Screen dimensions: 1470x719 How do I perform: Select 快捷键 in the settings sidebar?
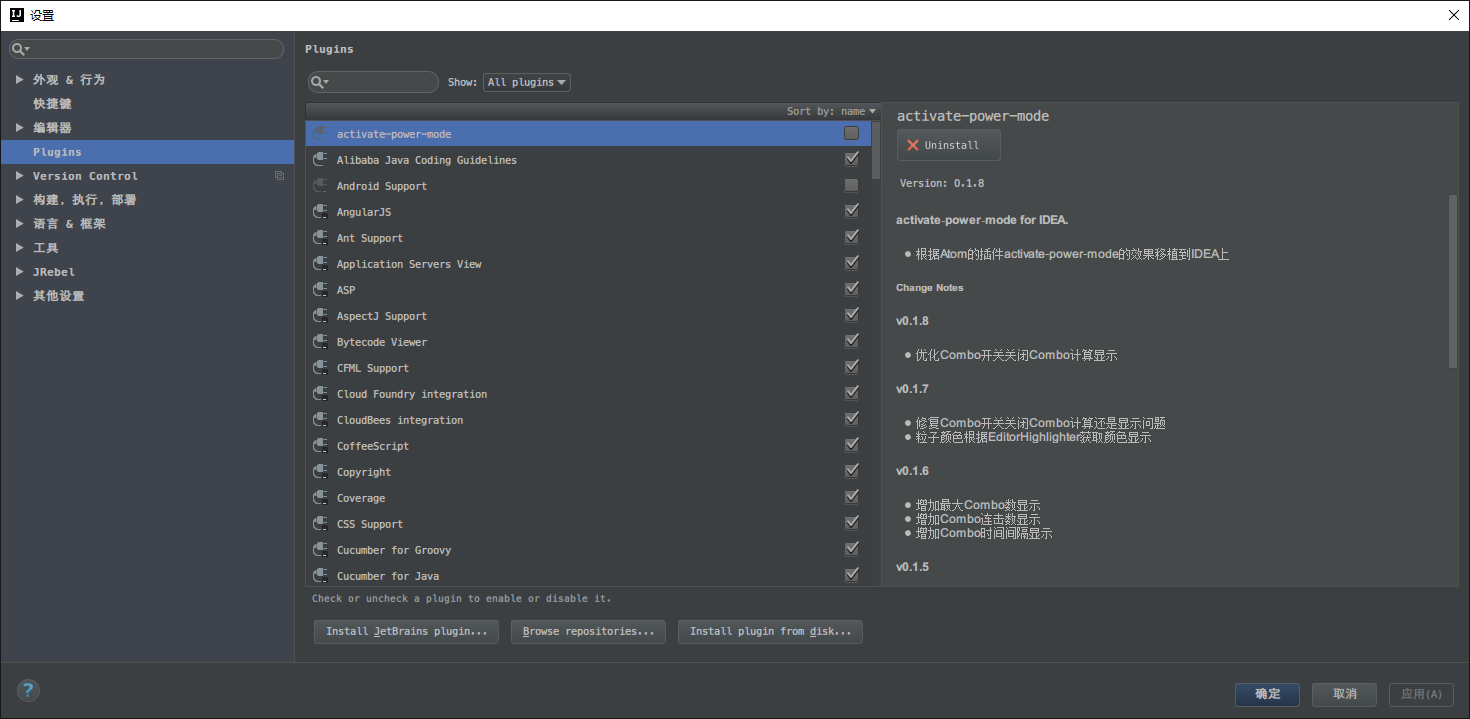click(52, 104)
